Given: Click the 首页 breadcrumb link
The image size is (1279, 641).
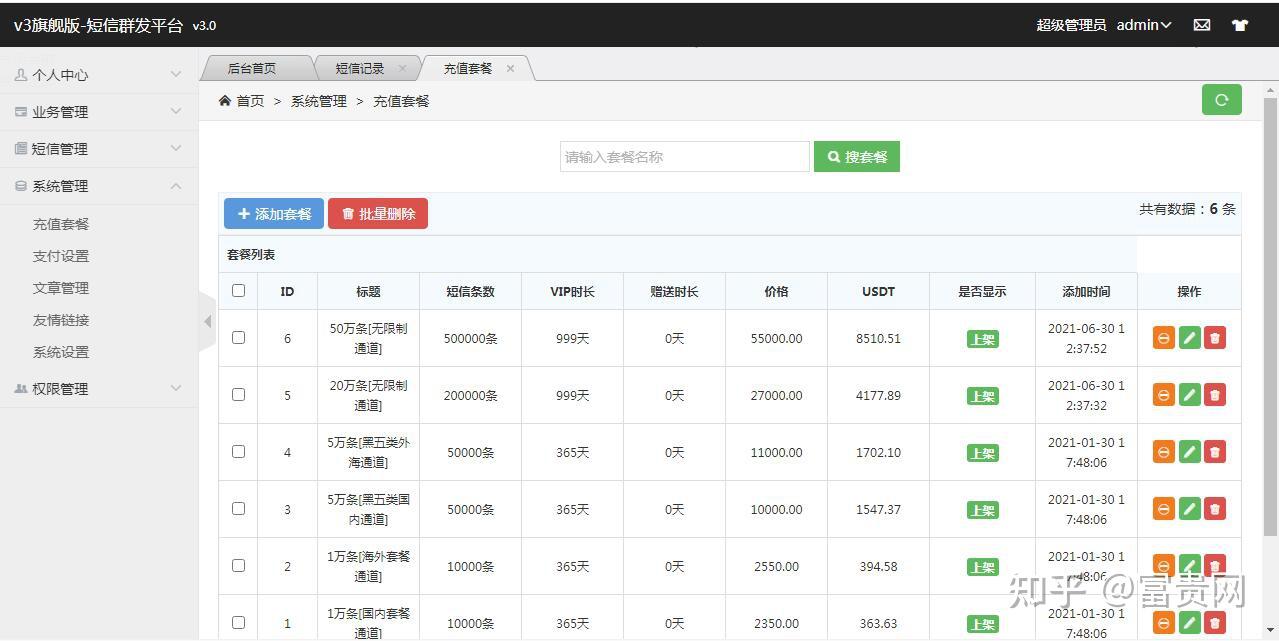Looking at the screenshot, I should tap(250, 101).
